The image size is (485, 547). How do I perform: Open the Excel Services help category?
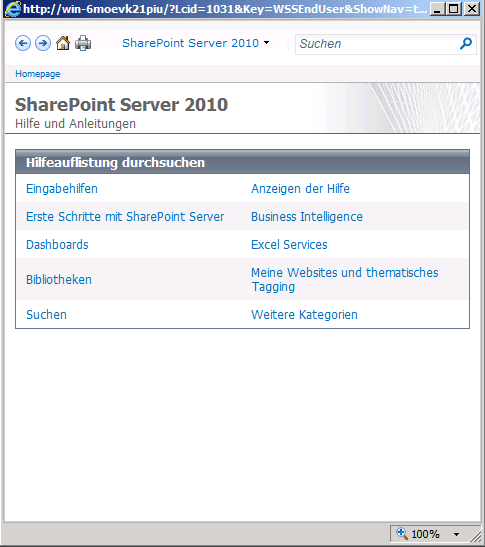[289, 245]
